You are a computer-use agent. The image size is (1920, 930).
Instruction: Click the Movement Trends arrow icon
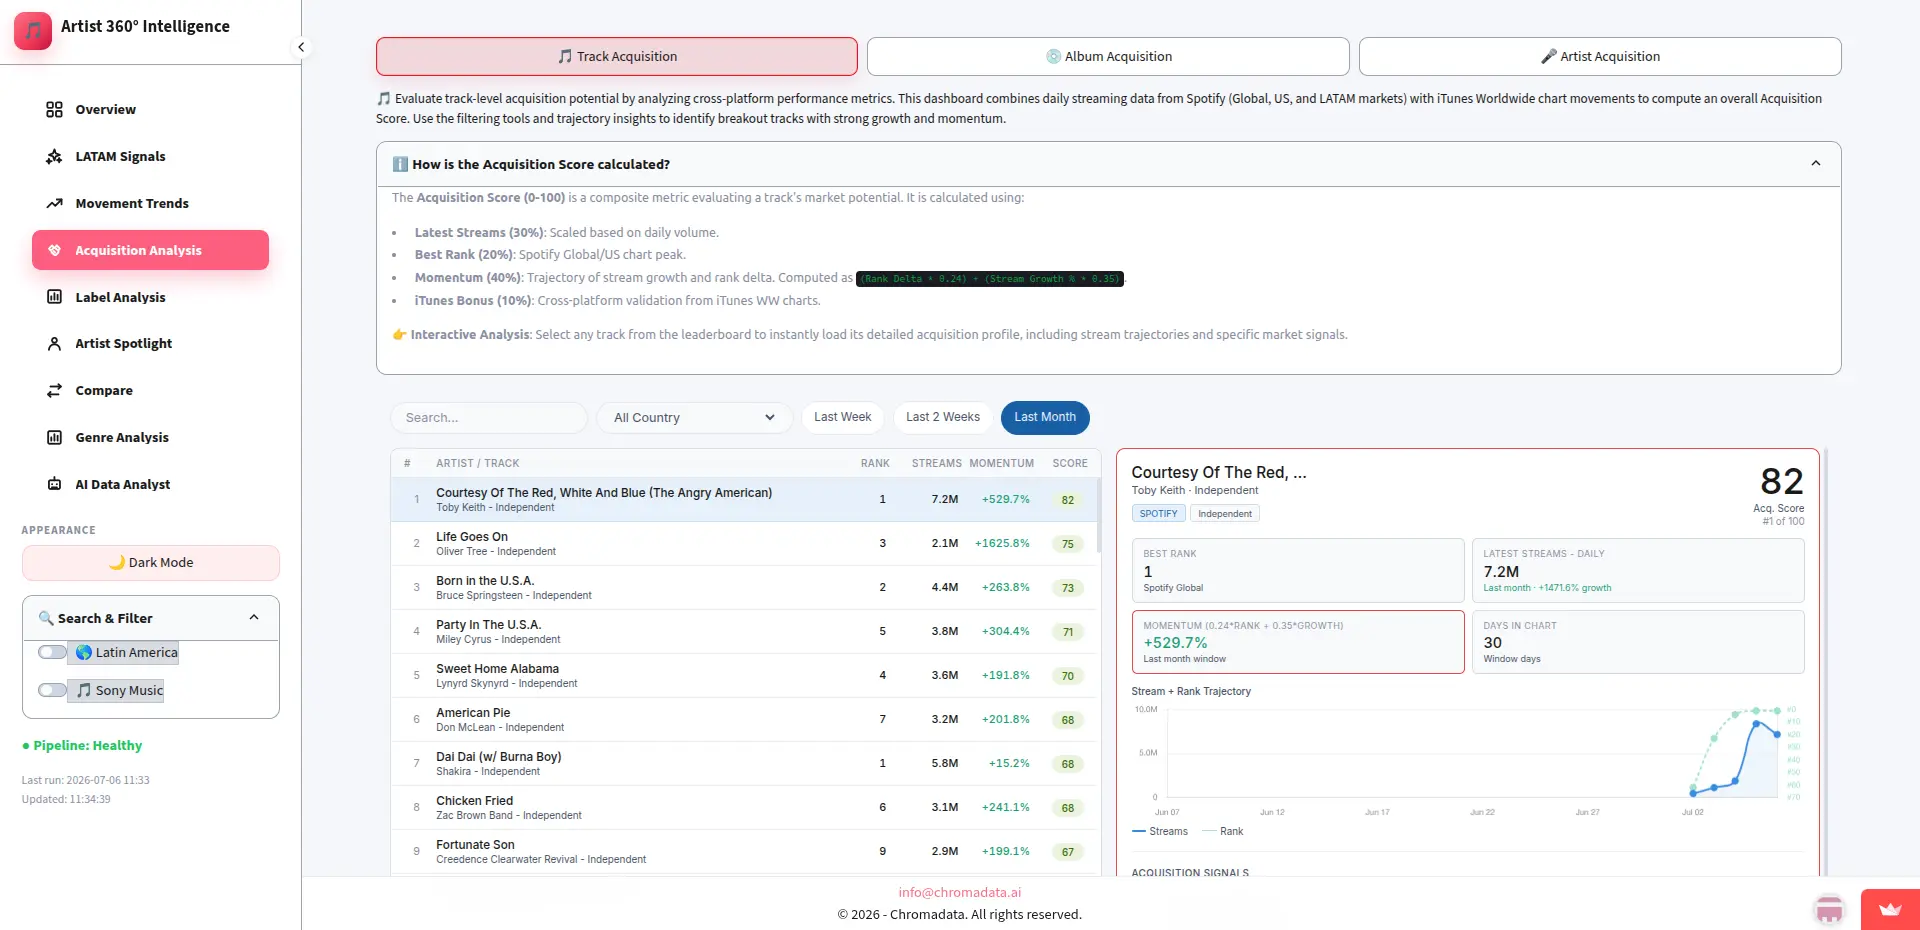(x=54, y=203)
